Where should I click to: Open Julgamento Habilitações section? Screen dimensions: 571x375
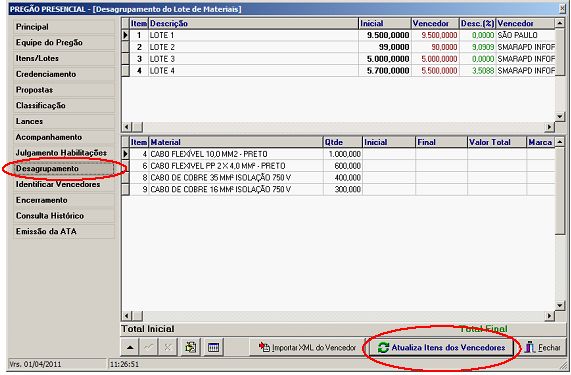pyautogui.click(x=64, y=153)
